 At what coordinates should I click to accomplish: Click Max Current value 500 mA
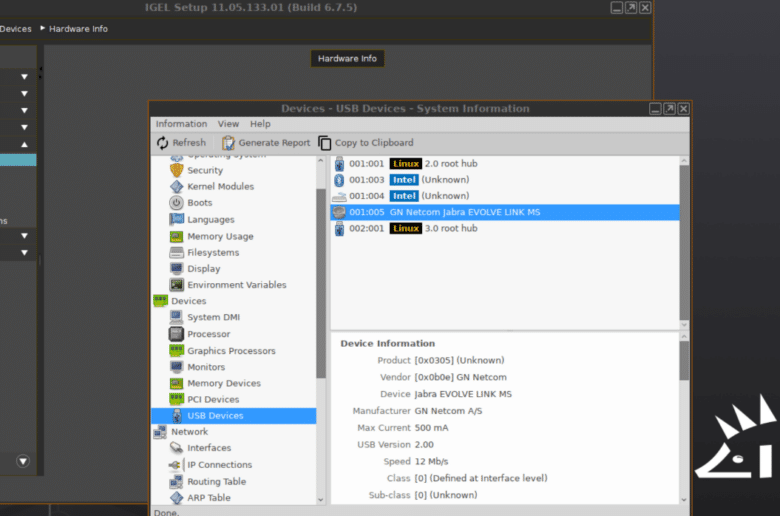(431, 428)
